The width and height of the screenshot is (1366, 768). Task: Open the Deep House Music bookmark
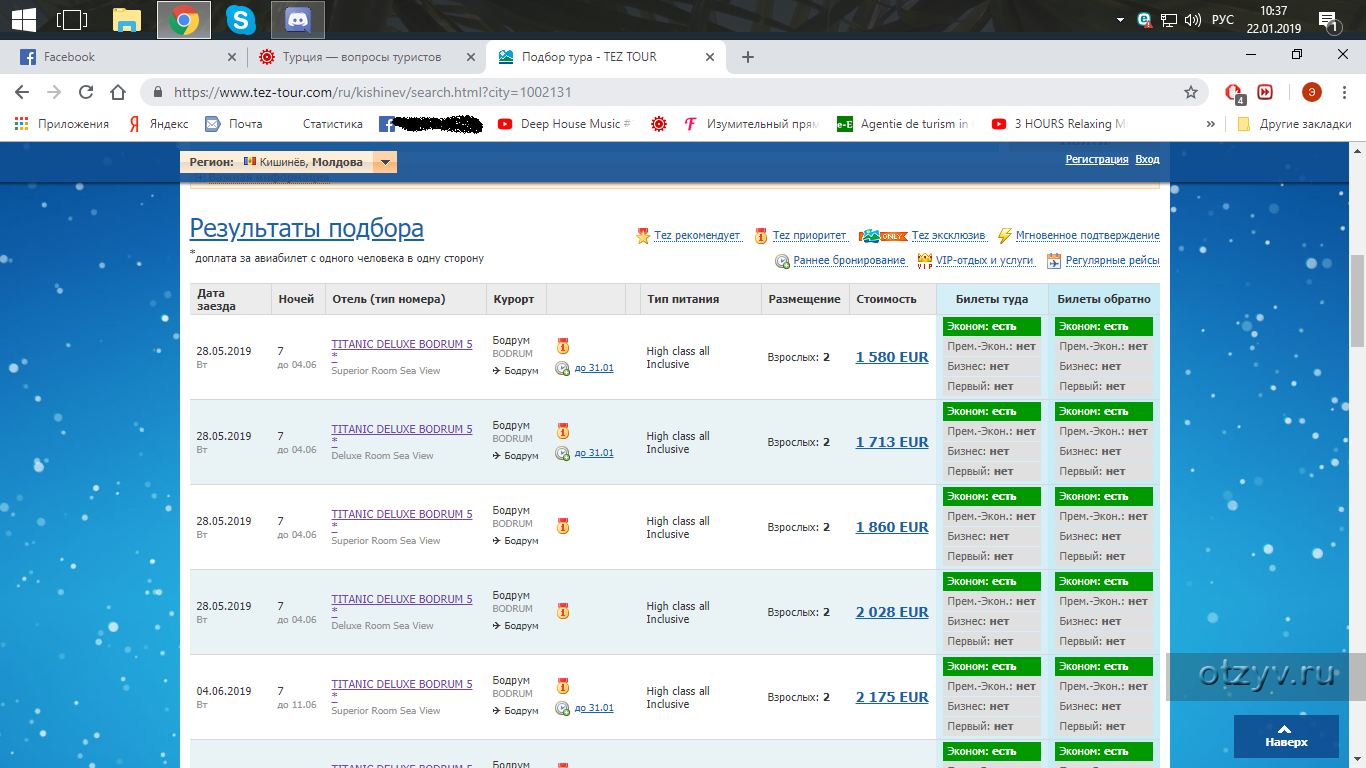pos(563,124)
